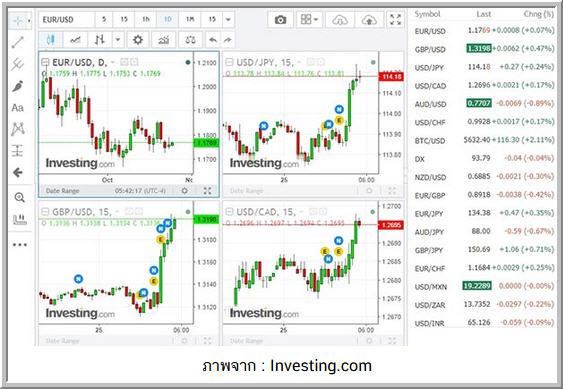Screen dimensions: 563x389
Task: Click the undo arrow in the toolbar
Action: click(x=213, y=40)
